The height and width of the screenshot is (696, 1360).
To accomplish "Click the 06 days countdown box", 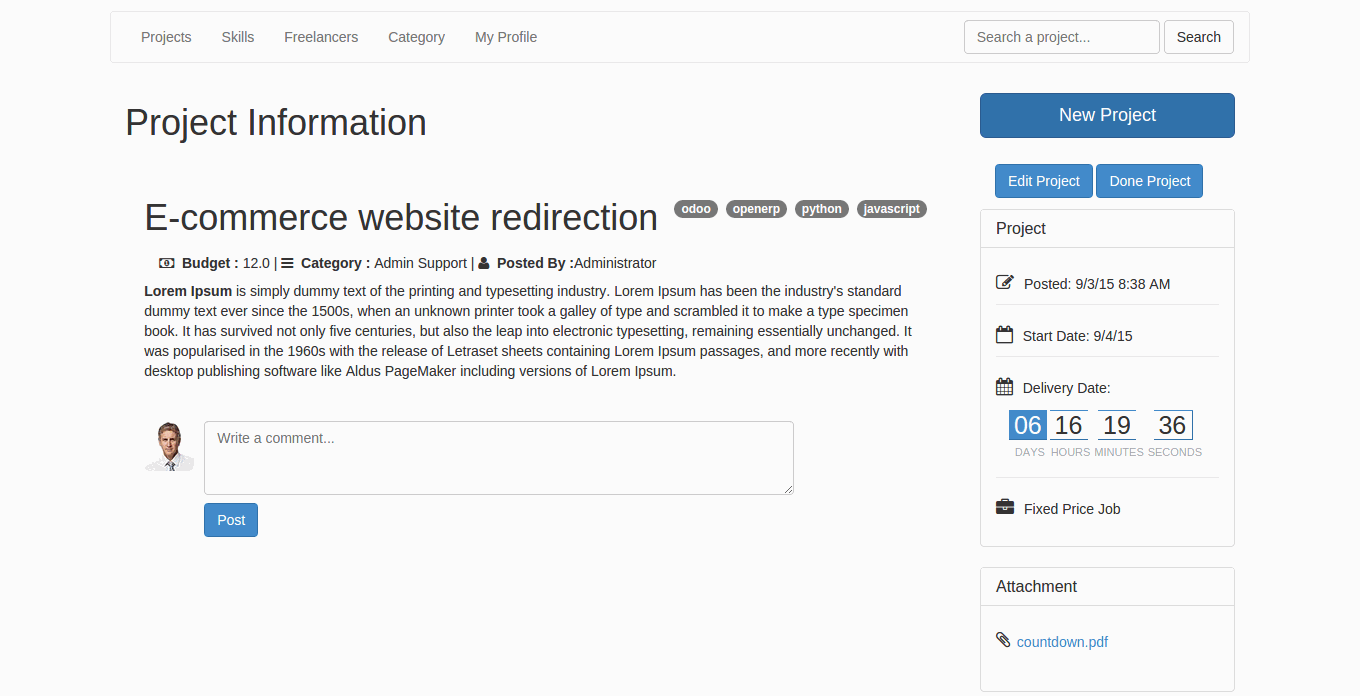I will coord(1028,425).
